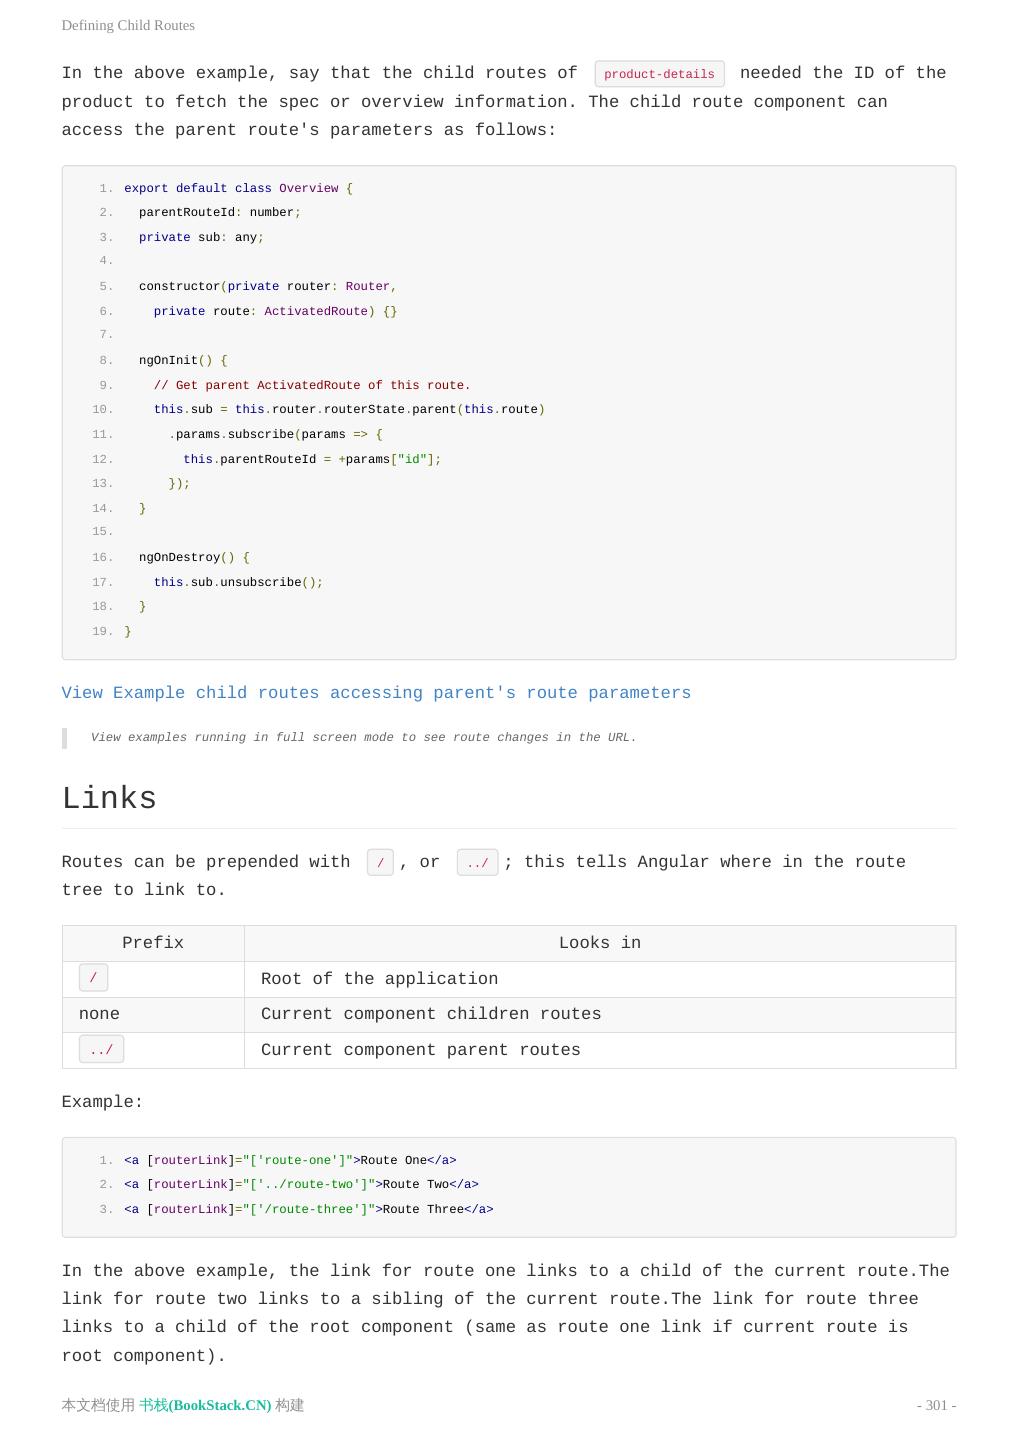Image resolution: width=1019 pixels, height=1440 pixels.
Task: Click the none prefix table cell
Action: point(99,1014)
